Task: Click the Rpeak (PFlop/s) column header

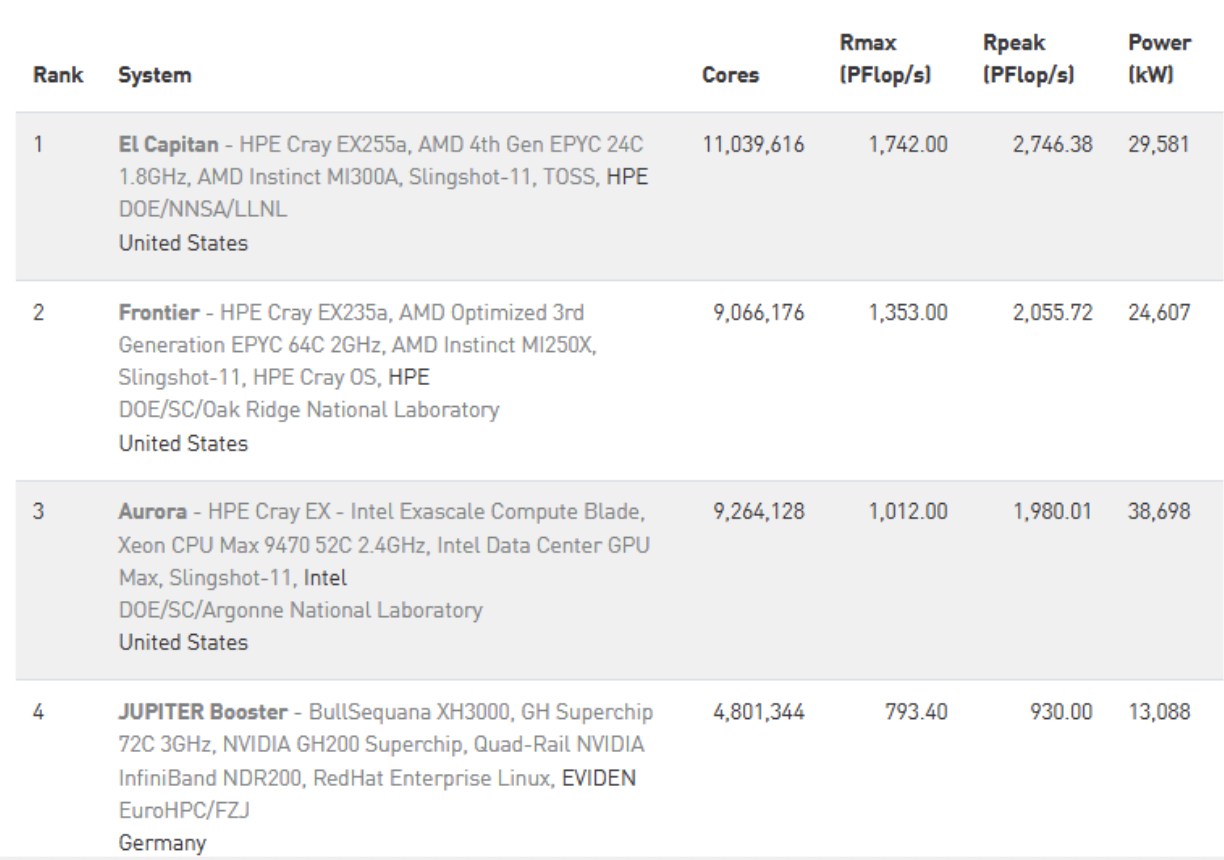Action: pos(1029,59)
